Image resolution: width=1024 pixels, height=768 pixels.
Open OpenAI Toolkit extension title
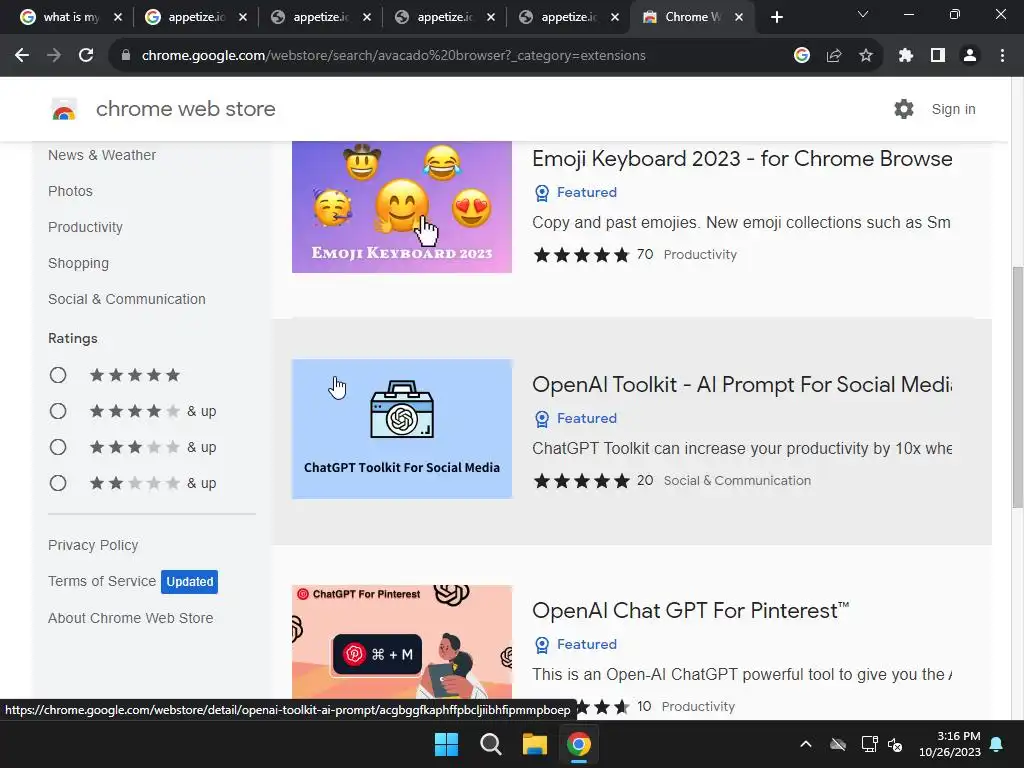point(742,385)
